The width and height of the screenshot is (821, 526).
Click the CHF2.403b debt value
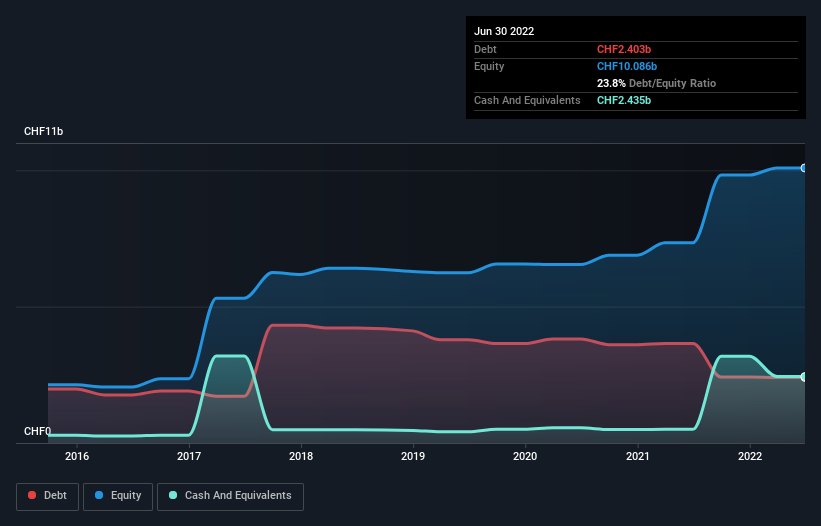click(624, 49)
